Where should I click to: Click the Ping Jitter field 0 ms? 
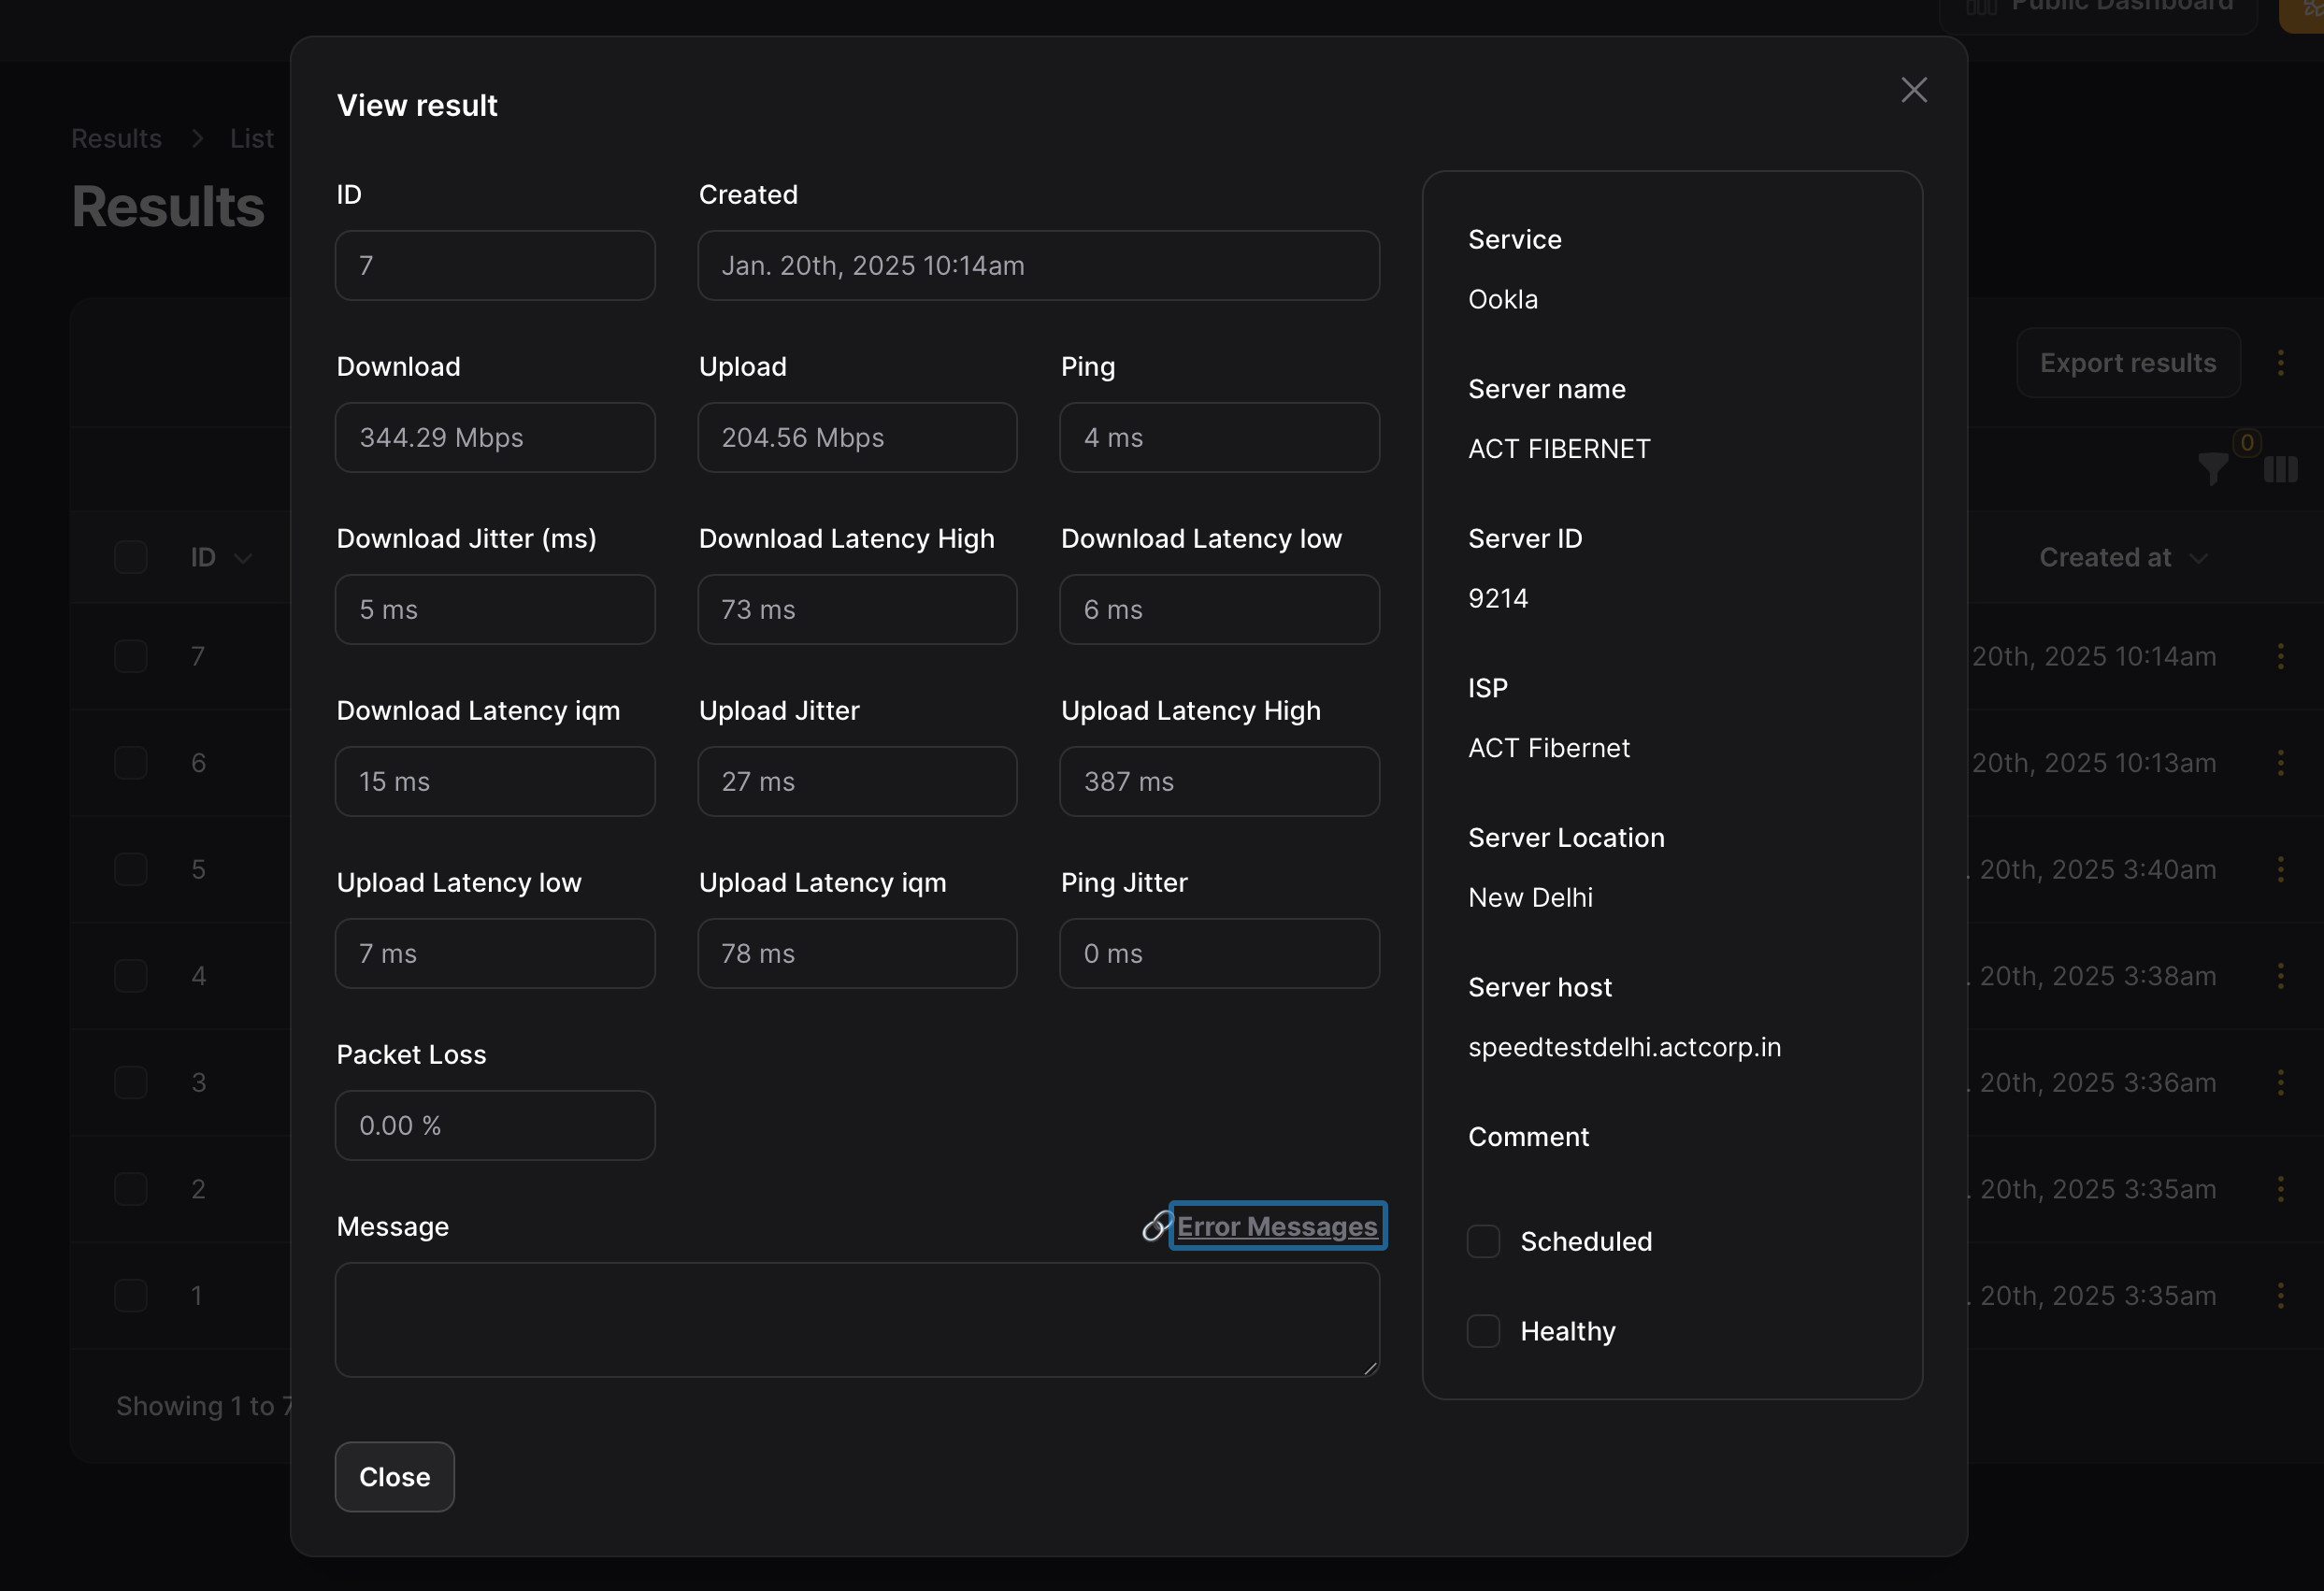[x=1219, y=953]
